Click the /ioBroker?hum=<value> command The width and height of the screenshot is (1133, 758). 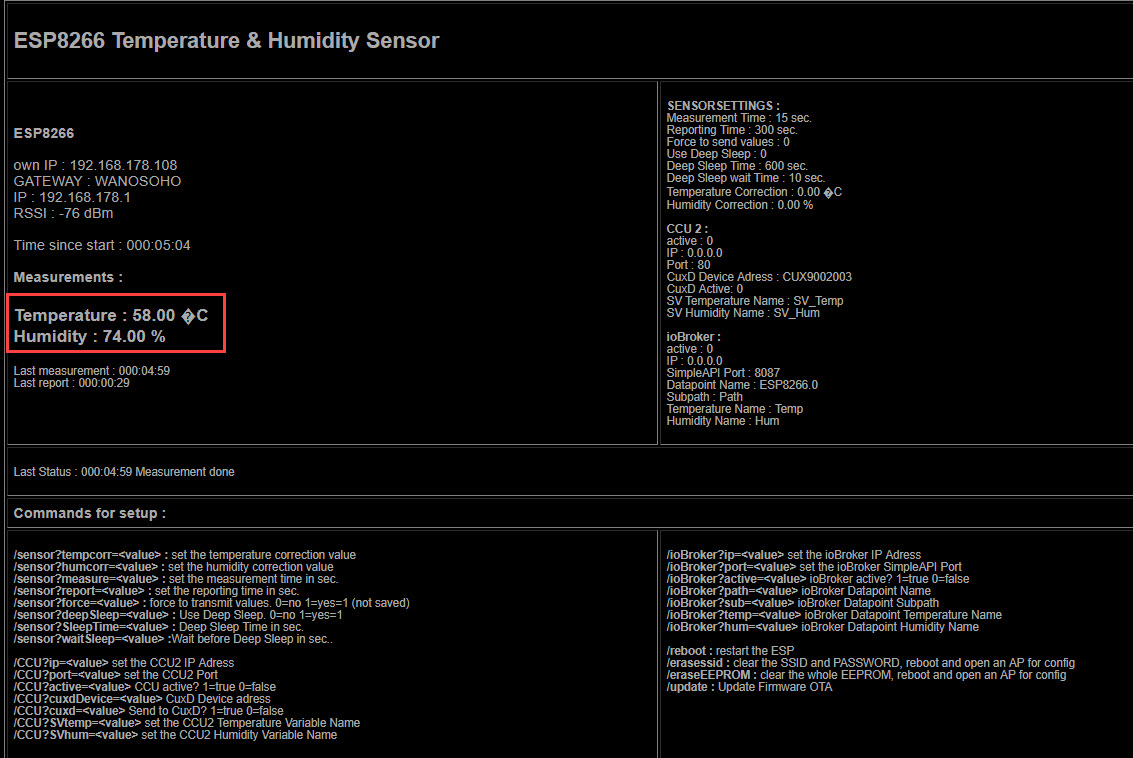(x=823, y=627)
